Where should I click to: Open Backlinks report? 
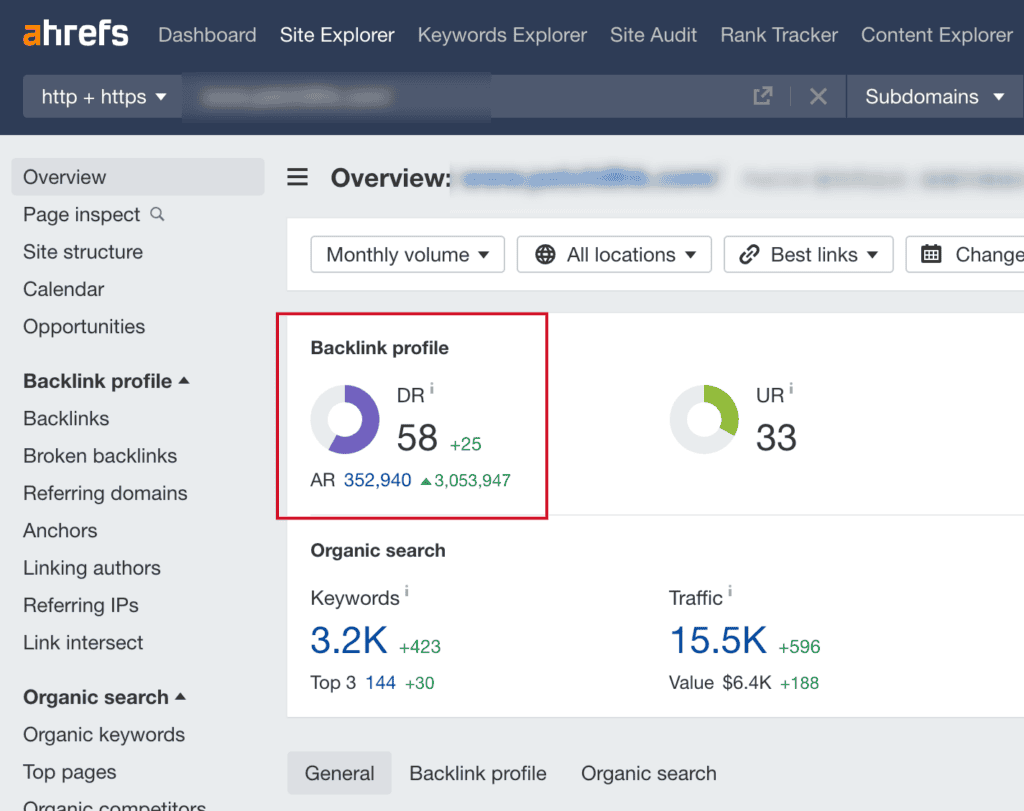pyautogui.click(x=66, y=418)
